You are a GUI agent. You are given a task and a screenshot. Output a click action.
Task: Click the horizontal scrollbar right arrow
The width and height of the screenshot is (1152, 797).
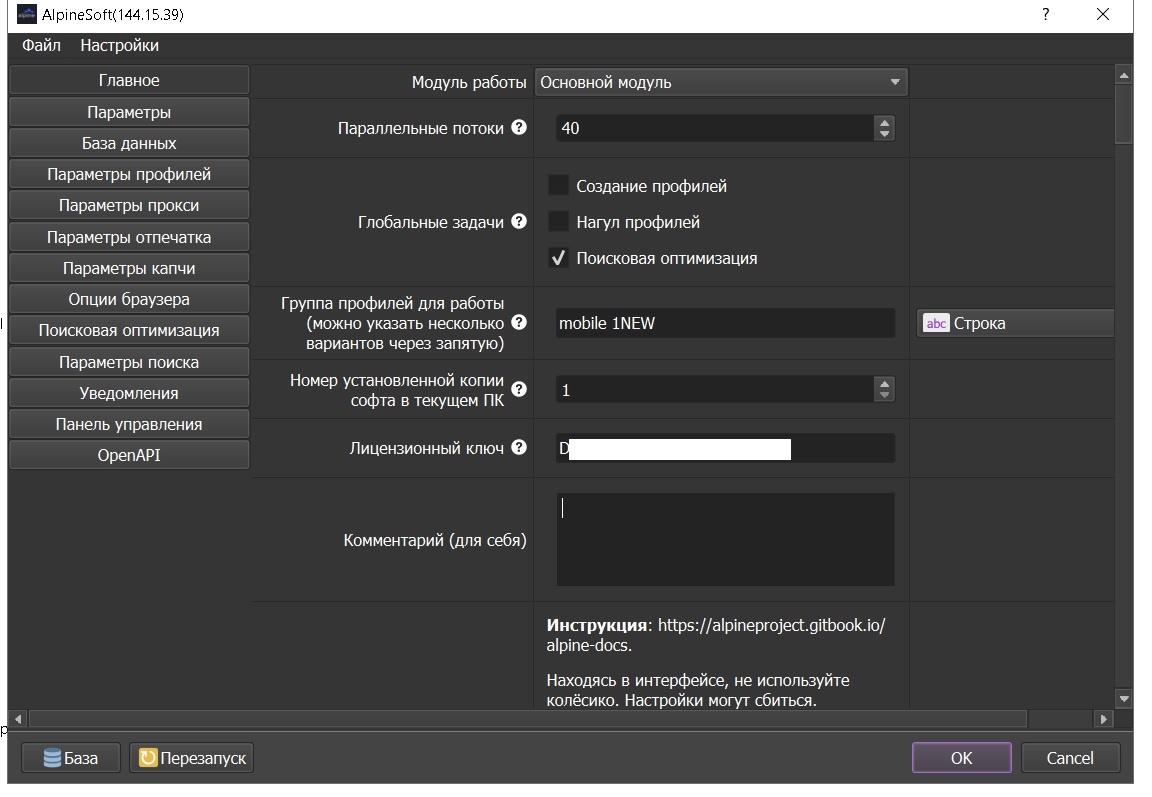[x=1104, y=719]
